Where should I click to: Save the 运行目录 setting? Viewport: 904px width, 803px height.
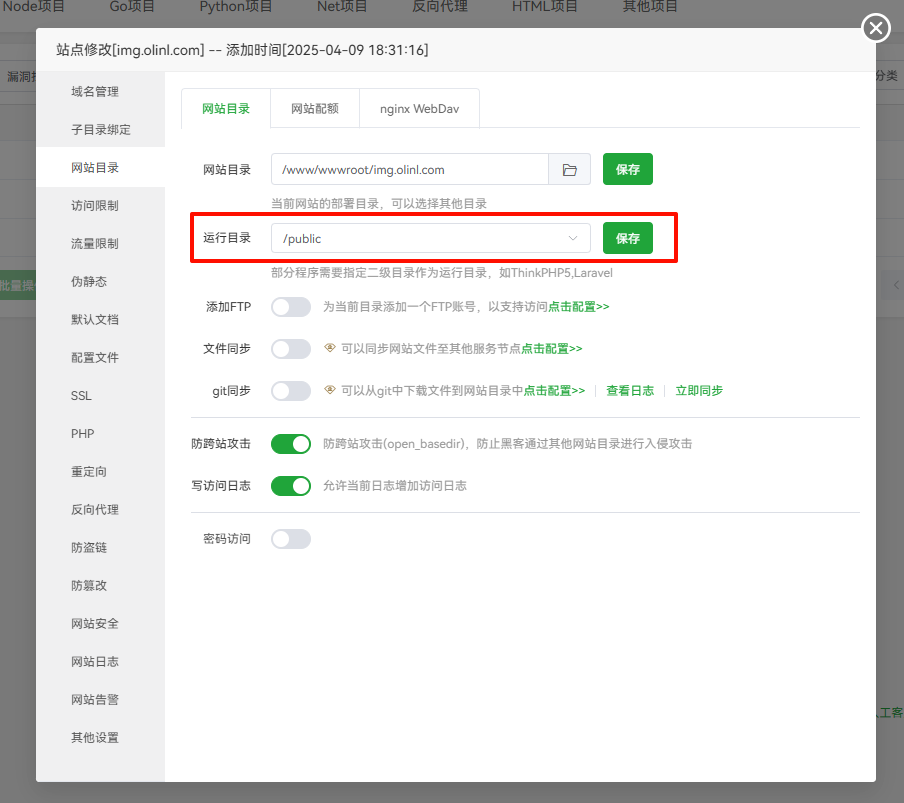[x=627, y=238]
